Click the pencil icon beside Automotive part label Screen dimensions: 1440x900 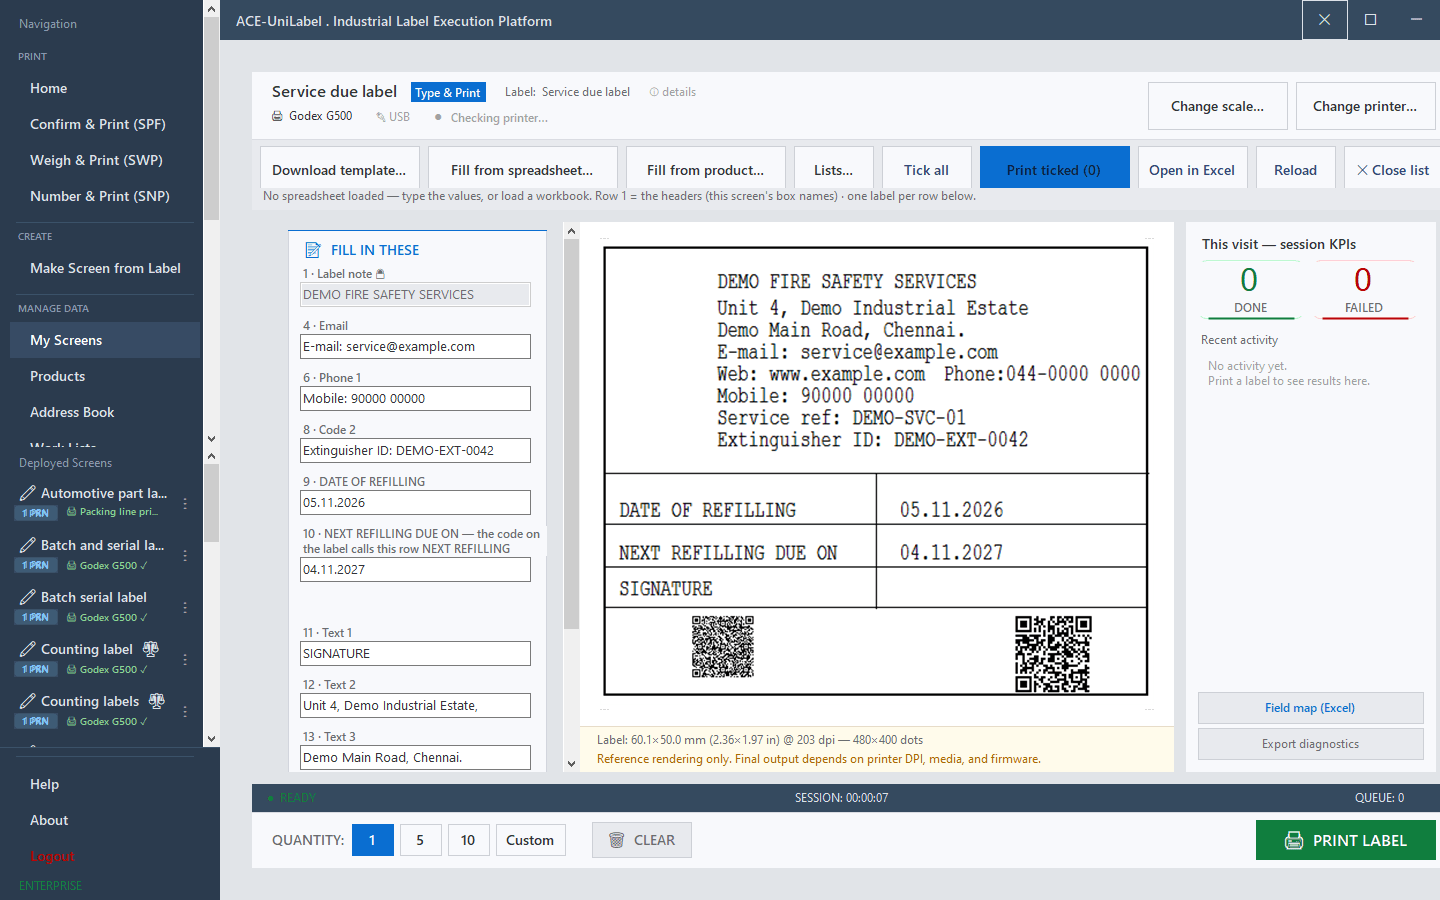point(28,493)
